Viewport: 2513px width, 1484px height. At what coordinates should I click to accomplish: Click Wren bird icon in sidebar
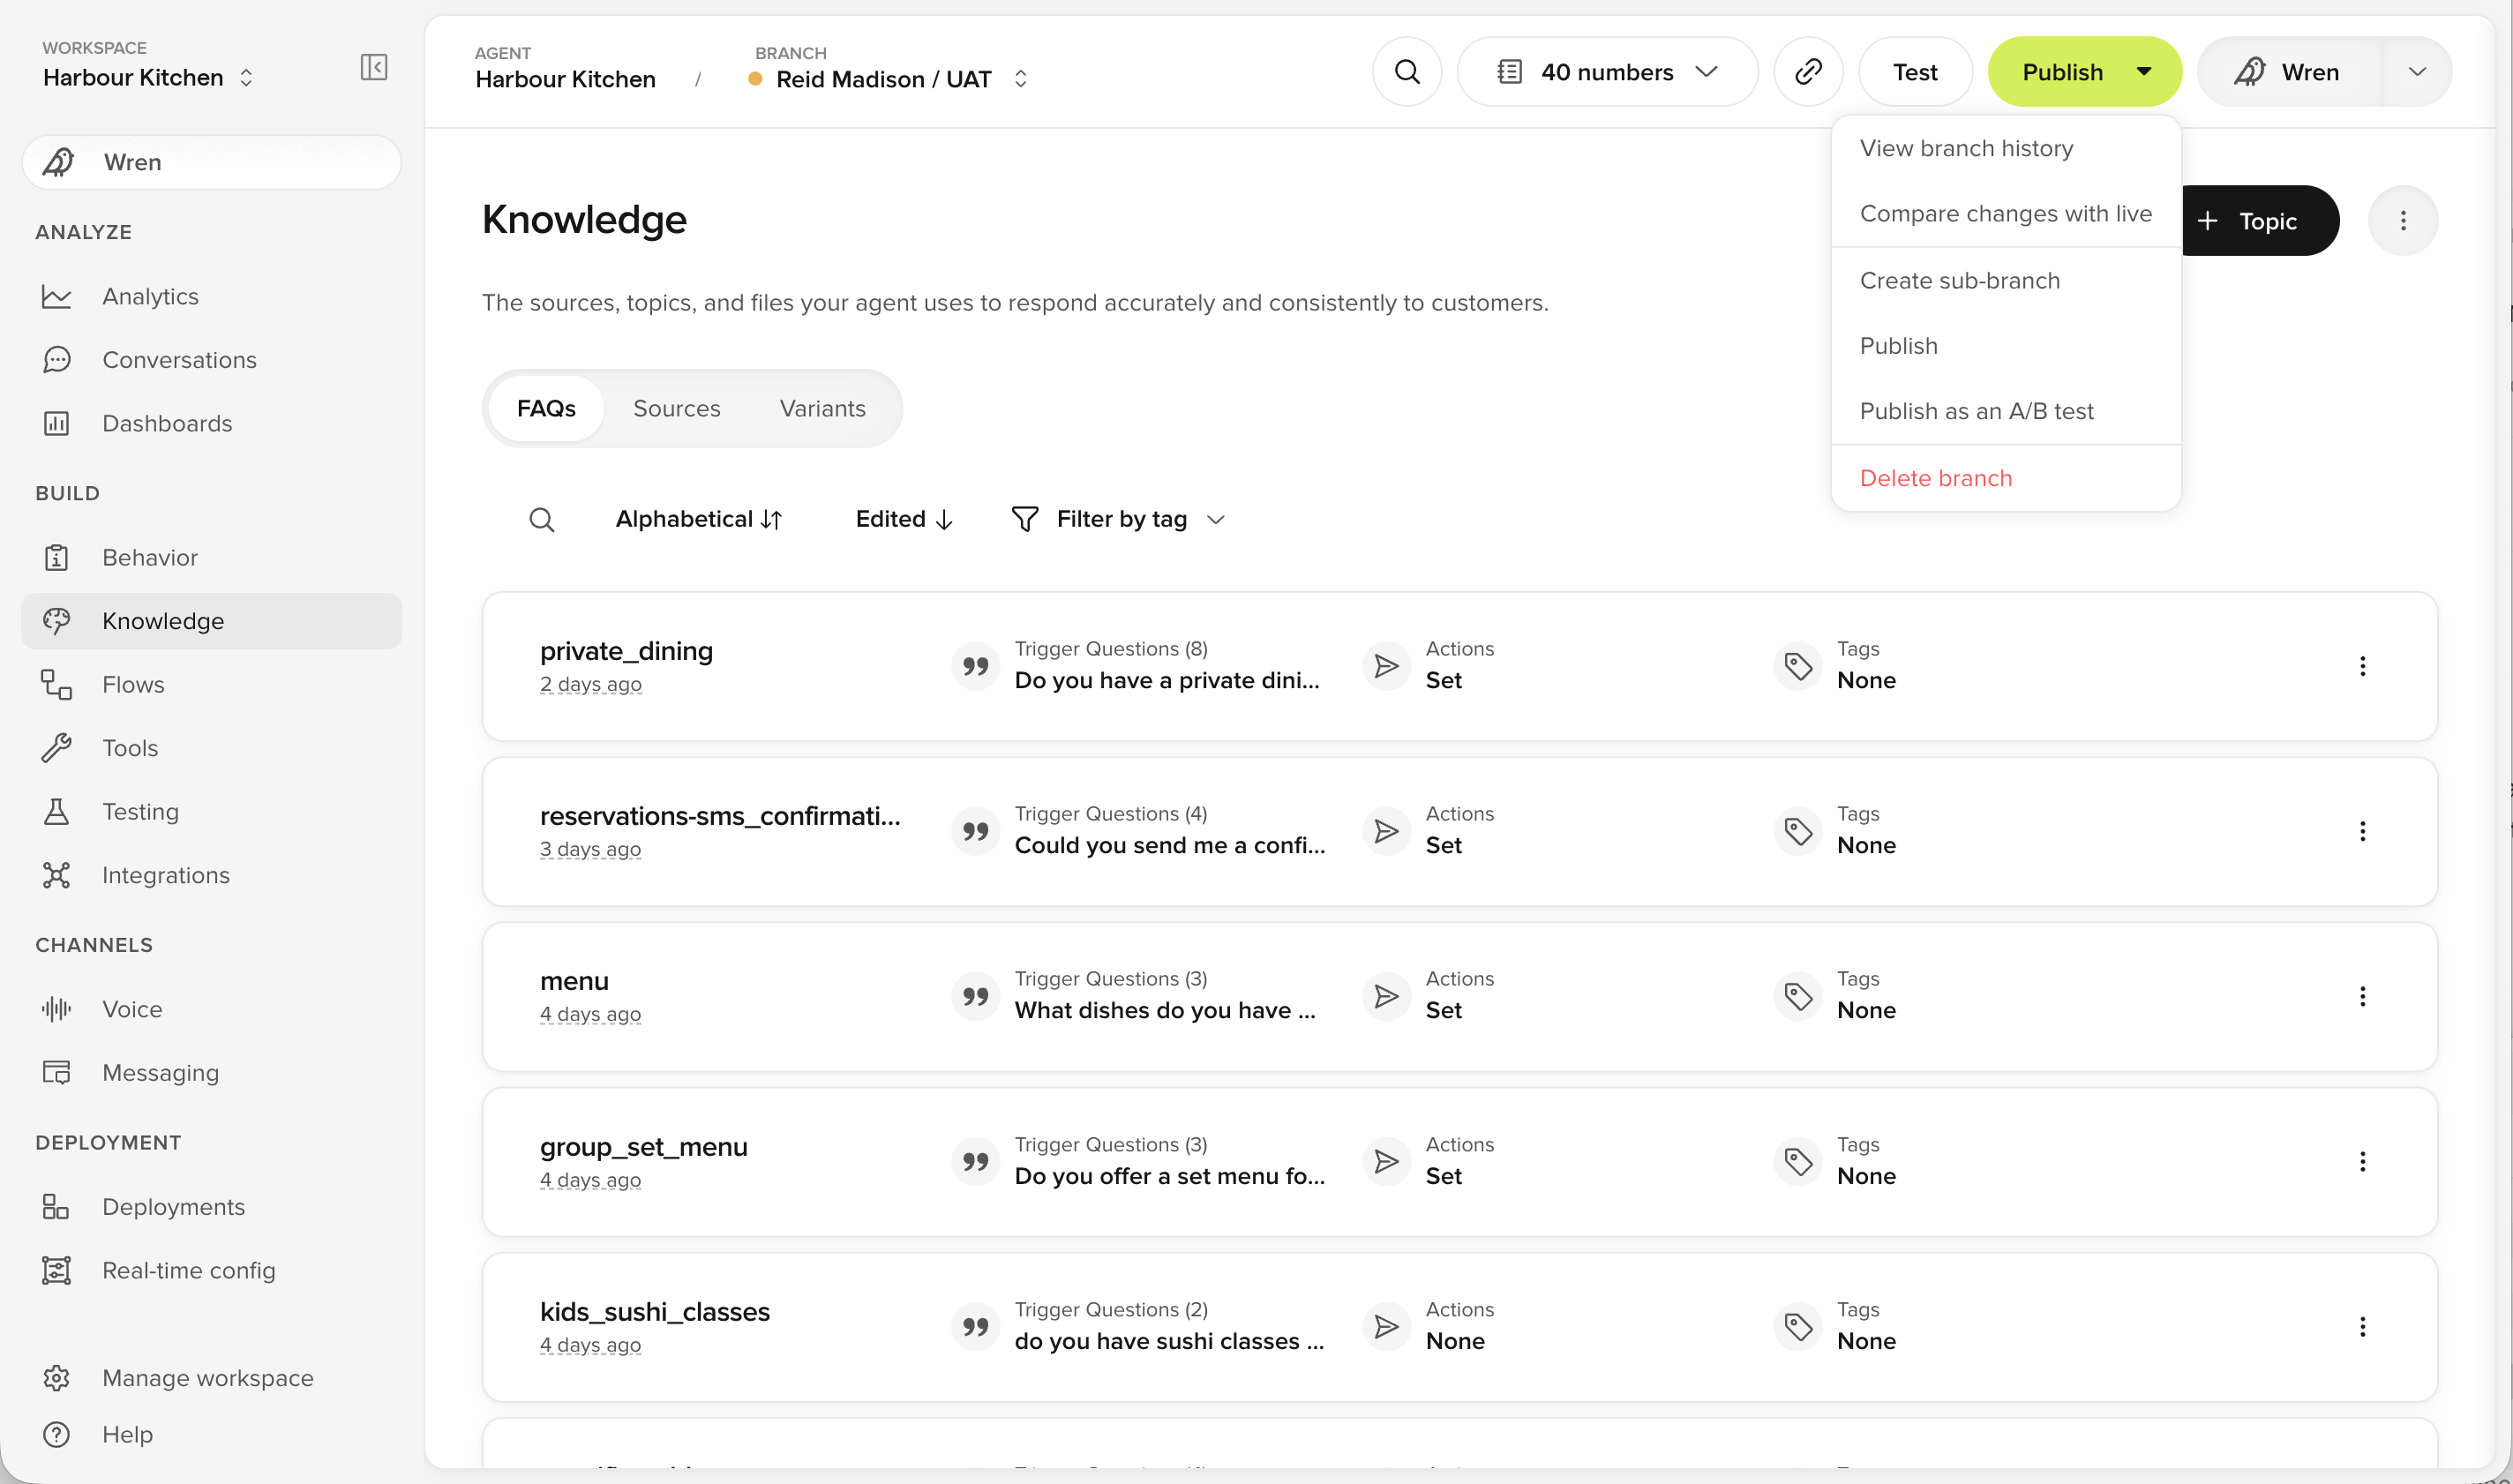click(59, 162)
